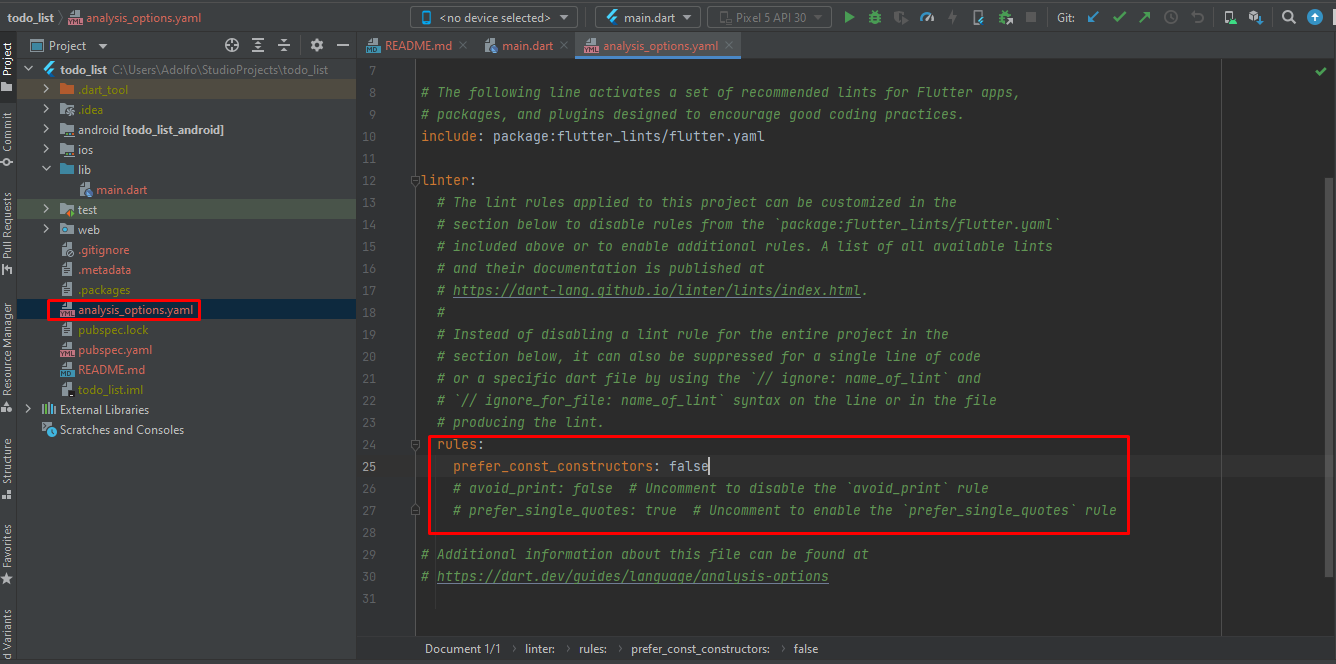This screenshot has width=1336, height=664.
Task: Open the dart-lang linter lints link
Action: pos(657,290)
